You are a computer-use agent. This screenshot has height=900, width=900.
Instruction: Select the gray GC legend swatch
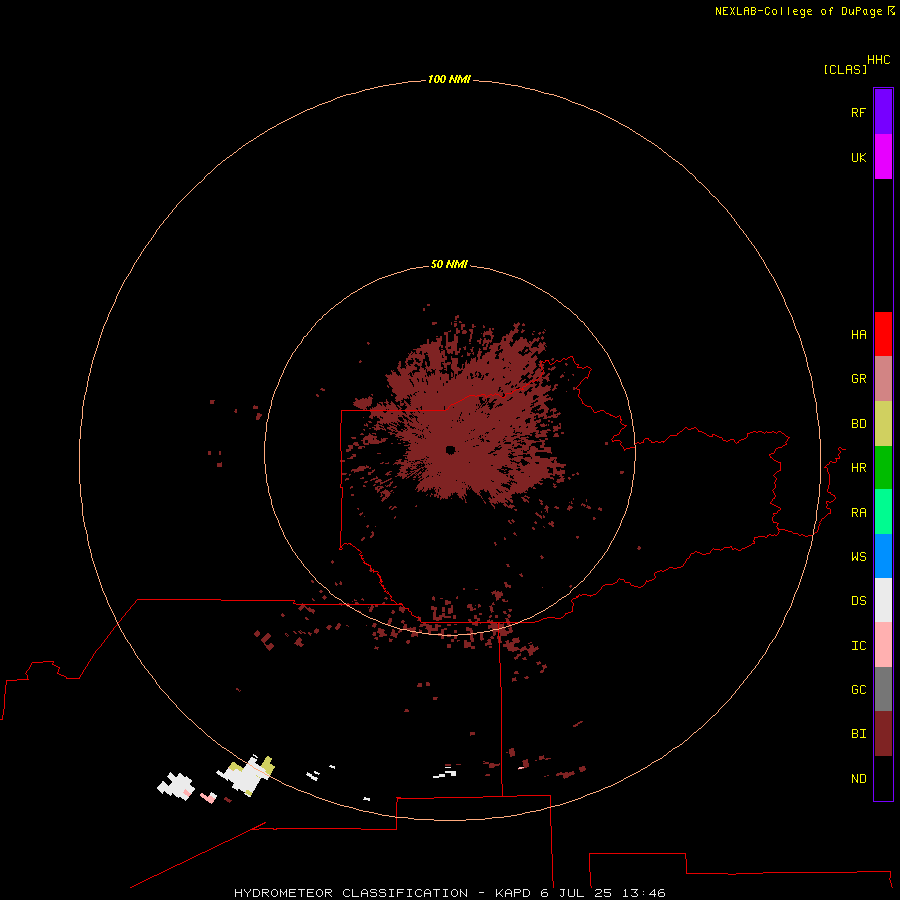[x=883, y=689]
